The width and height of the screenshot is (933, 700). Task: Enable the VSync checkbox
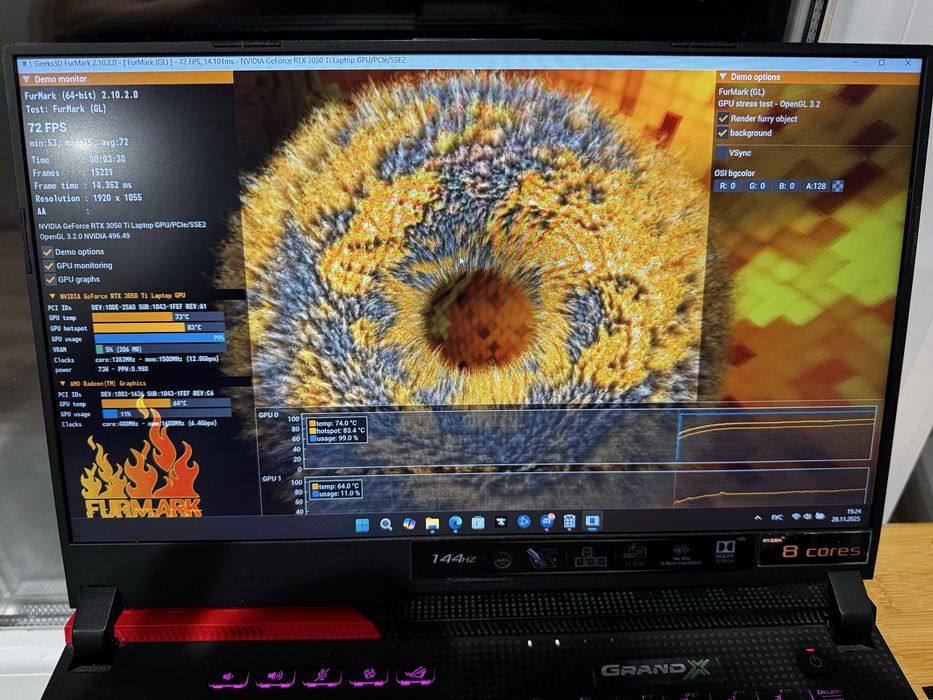[721, 153]
